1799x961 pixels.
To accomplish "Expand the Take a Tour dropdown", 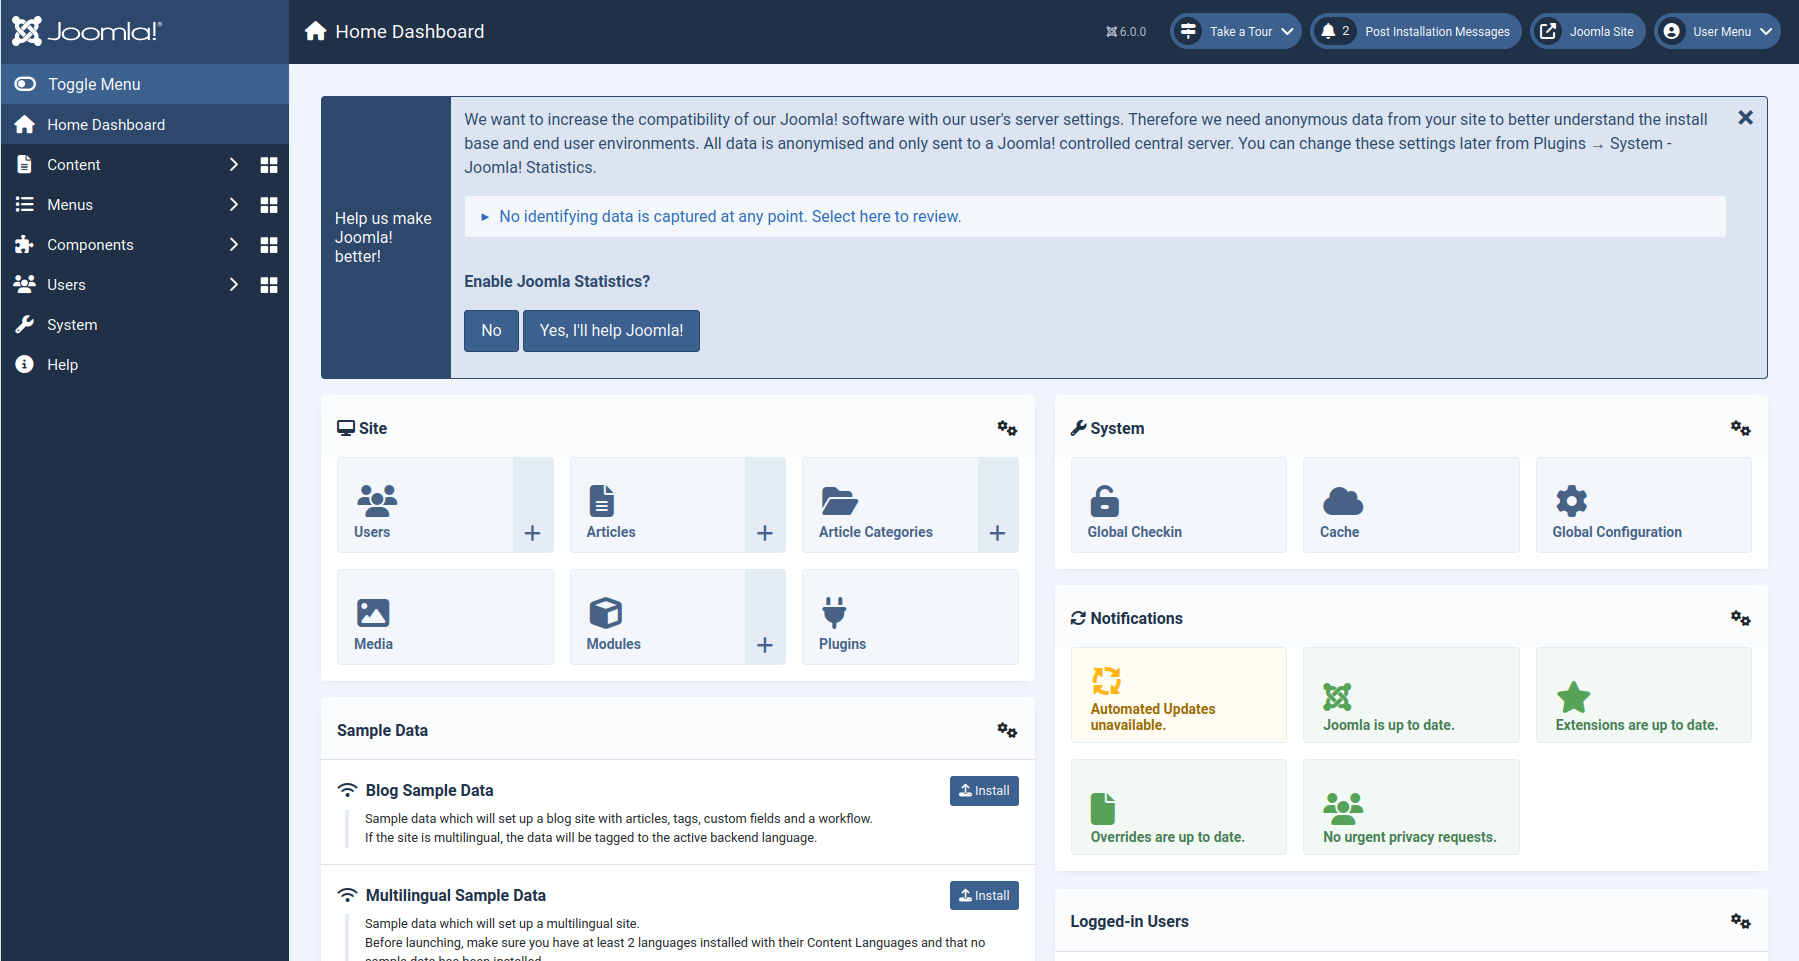I will pos(1236,31).
